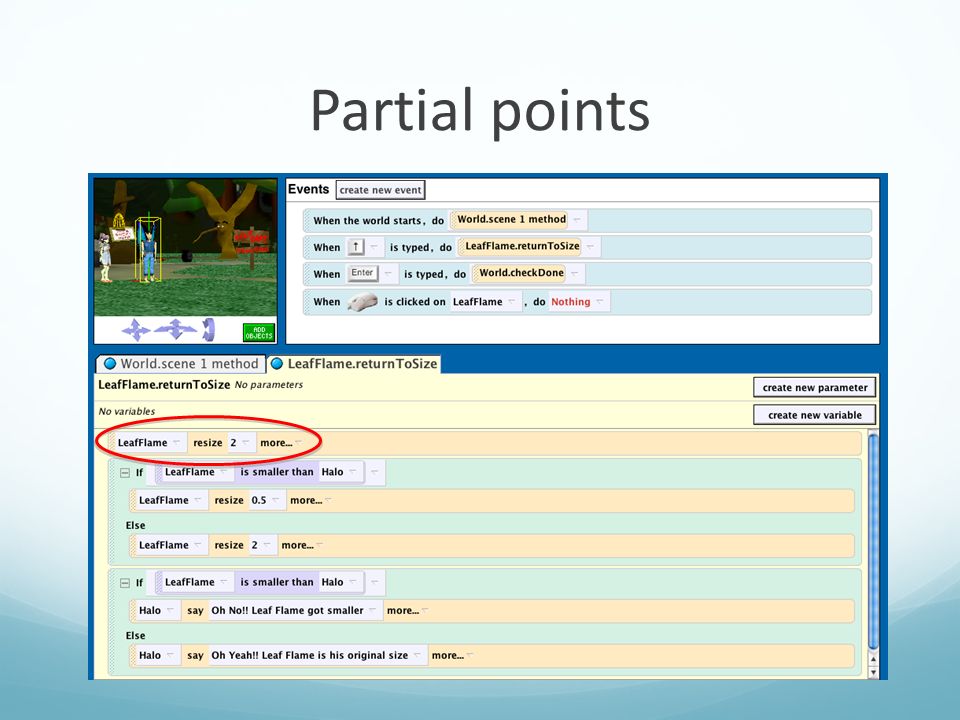The width and height of the screenshot is (960, 720).
Task: Select Oh No!! Leaf Flame got smaller text
Action: coord(287,610)
